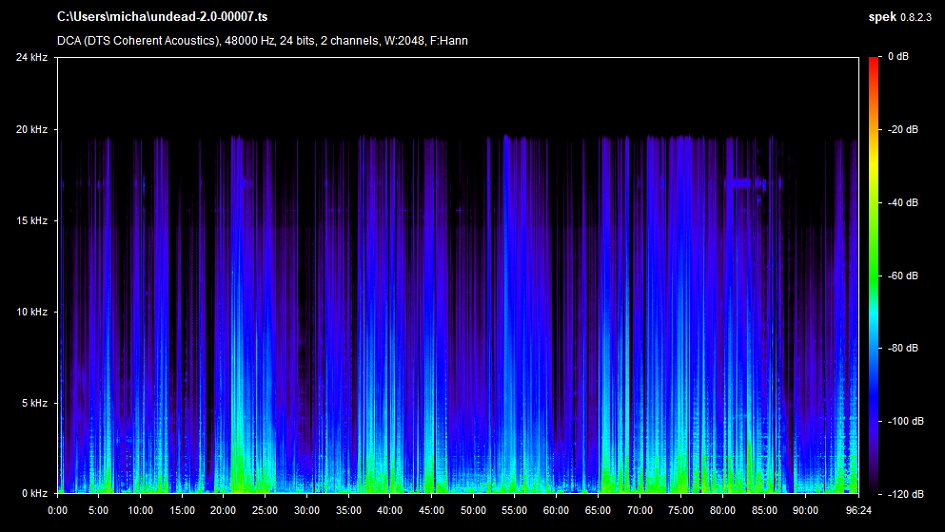Click the 0 dB level label

(898, 58)
